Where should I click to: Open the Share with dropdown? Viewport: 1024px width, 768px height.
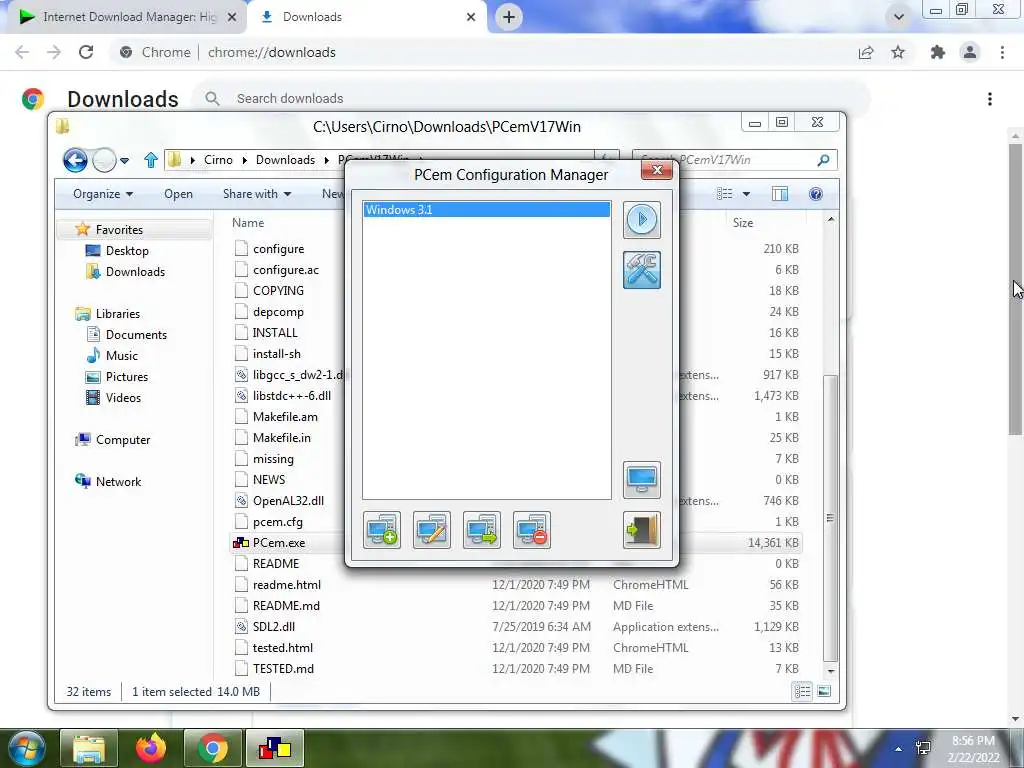pyautogui.click(x=257, y=194)
